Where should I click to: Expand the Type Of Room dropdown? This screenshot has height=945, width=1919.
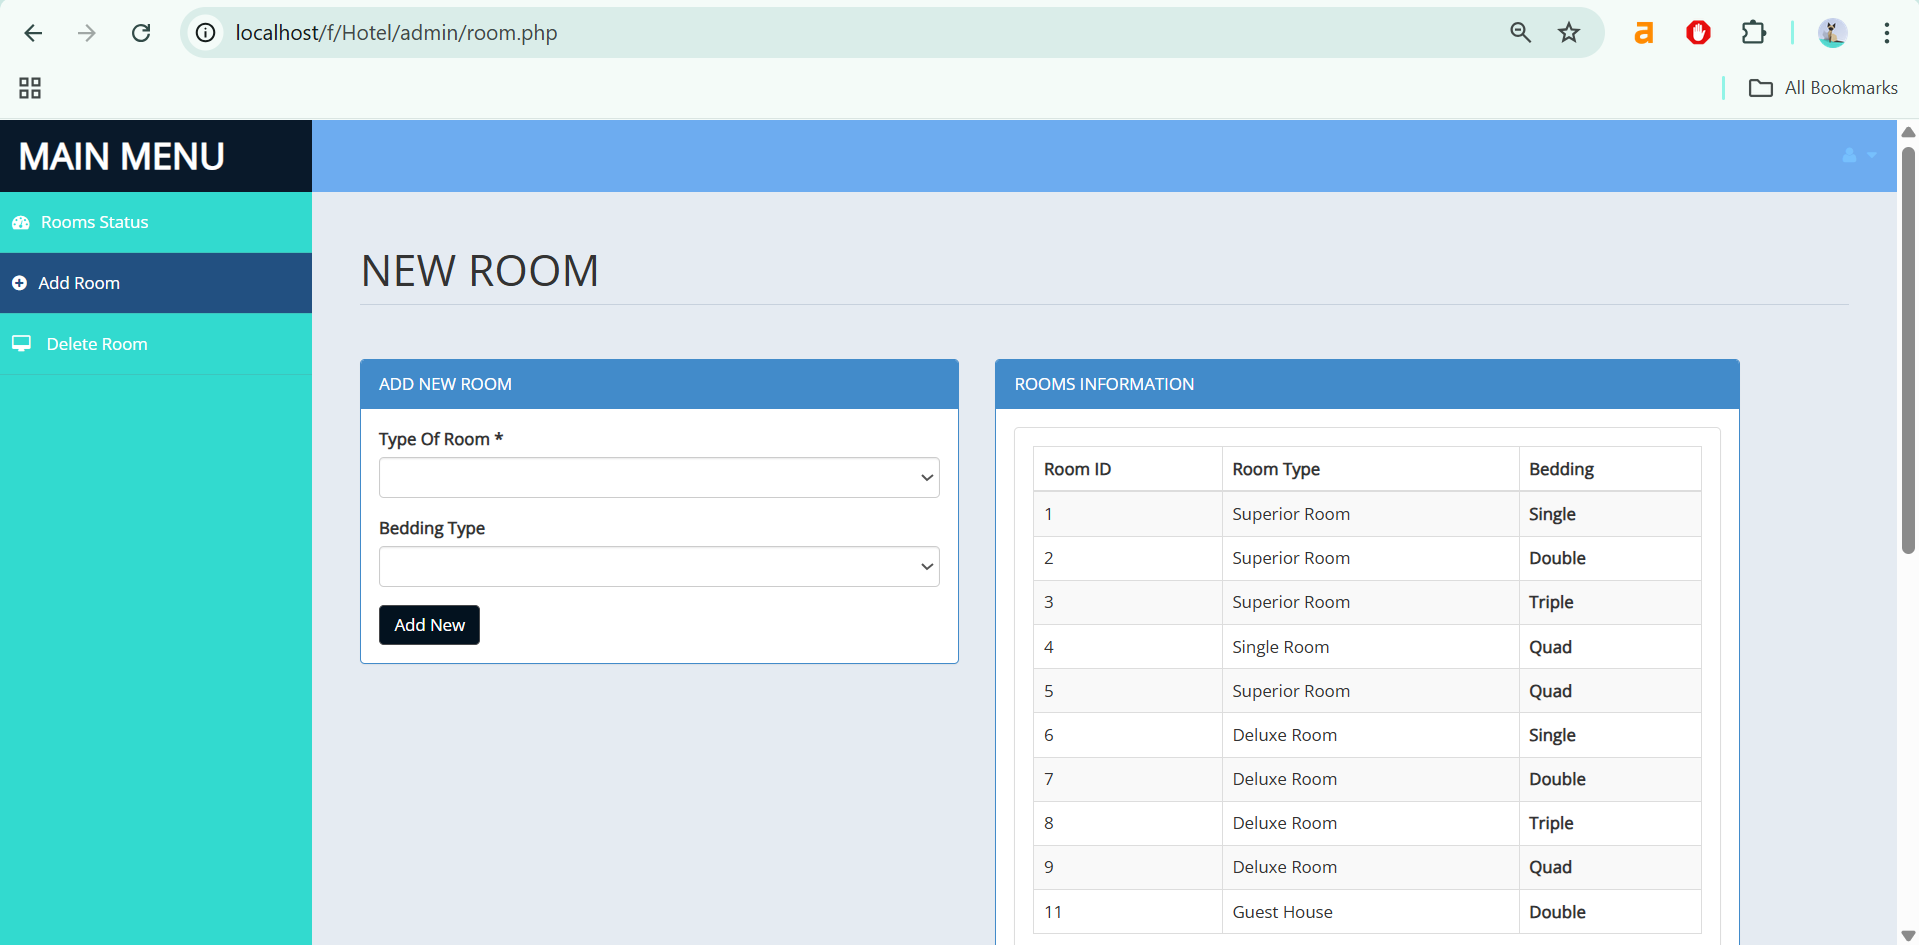[x=658, y=478]
